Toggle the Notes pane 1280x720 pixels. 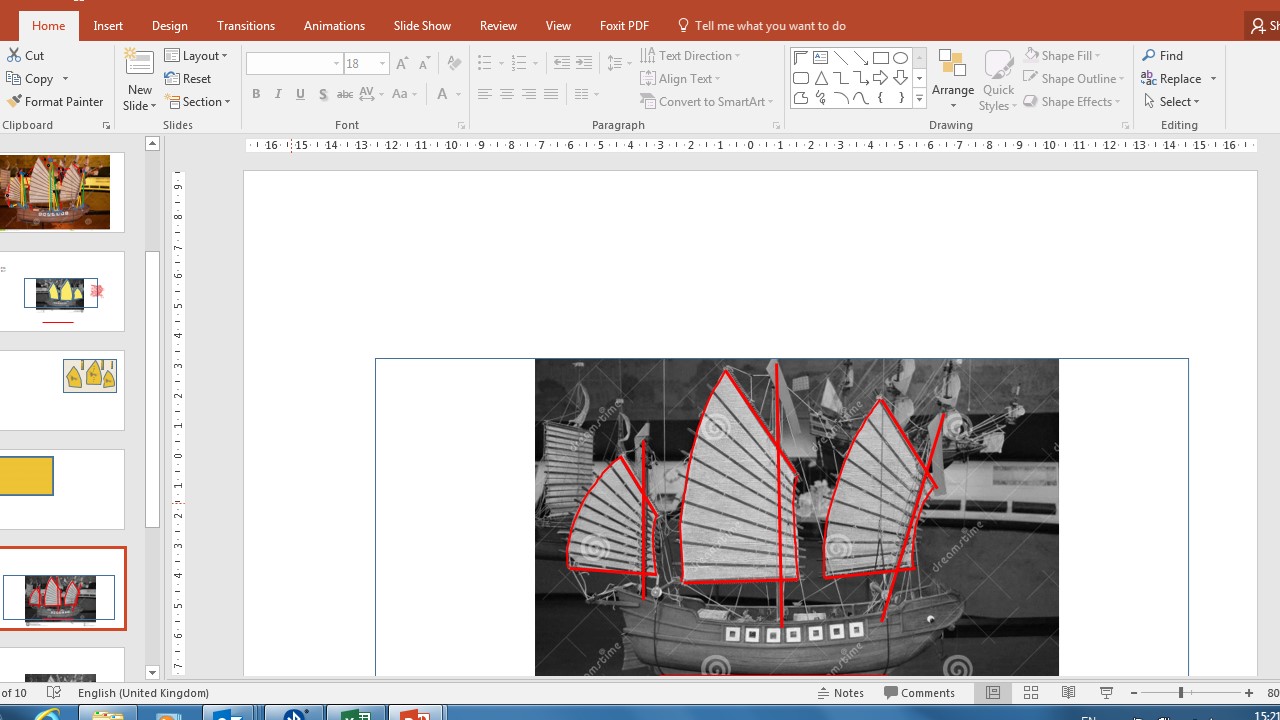[841, 692]
